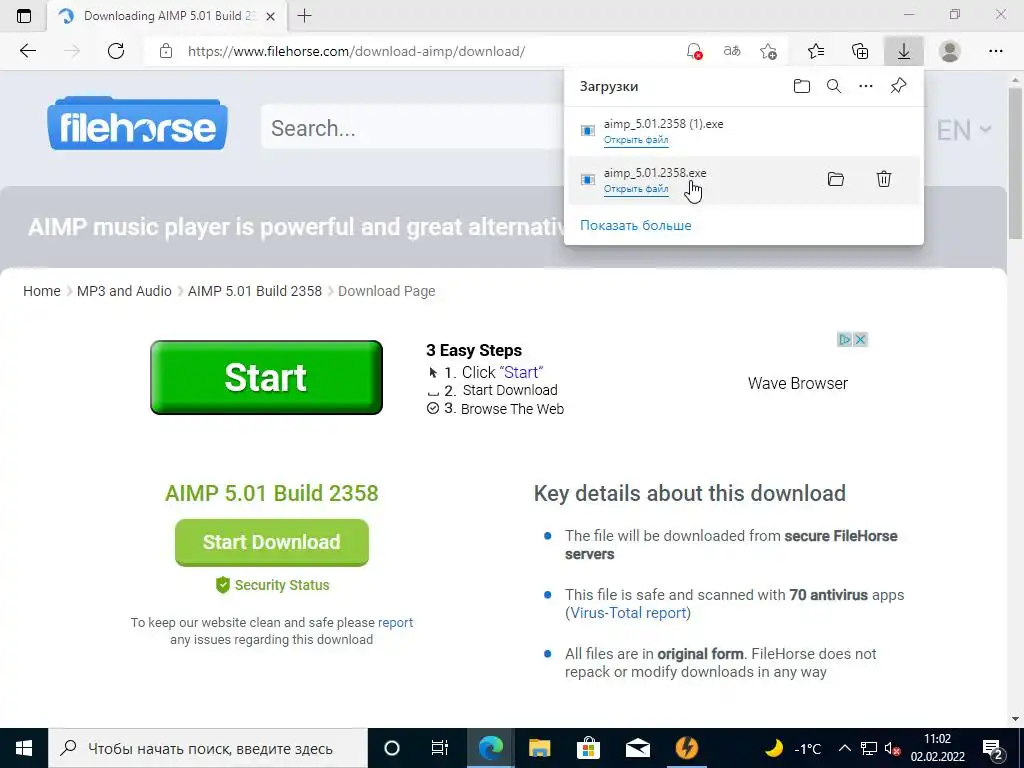Click the Windows taskbar search box
The height and width of the screenshot is (768, 1024).
[x=208, y=748]
